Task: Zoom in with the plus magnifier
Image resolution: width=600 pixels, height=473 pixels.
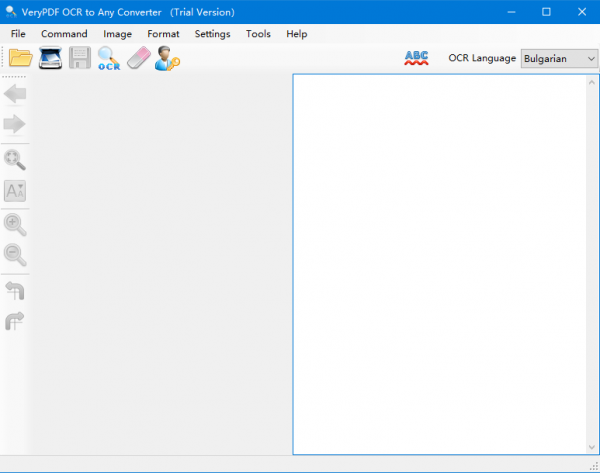Action: [x=15, y=224]
